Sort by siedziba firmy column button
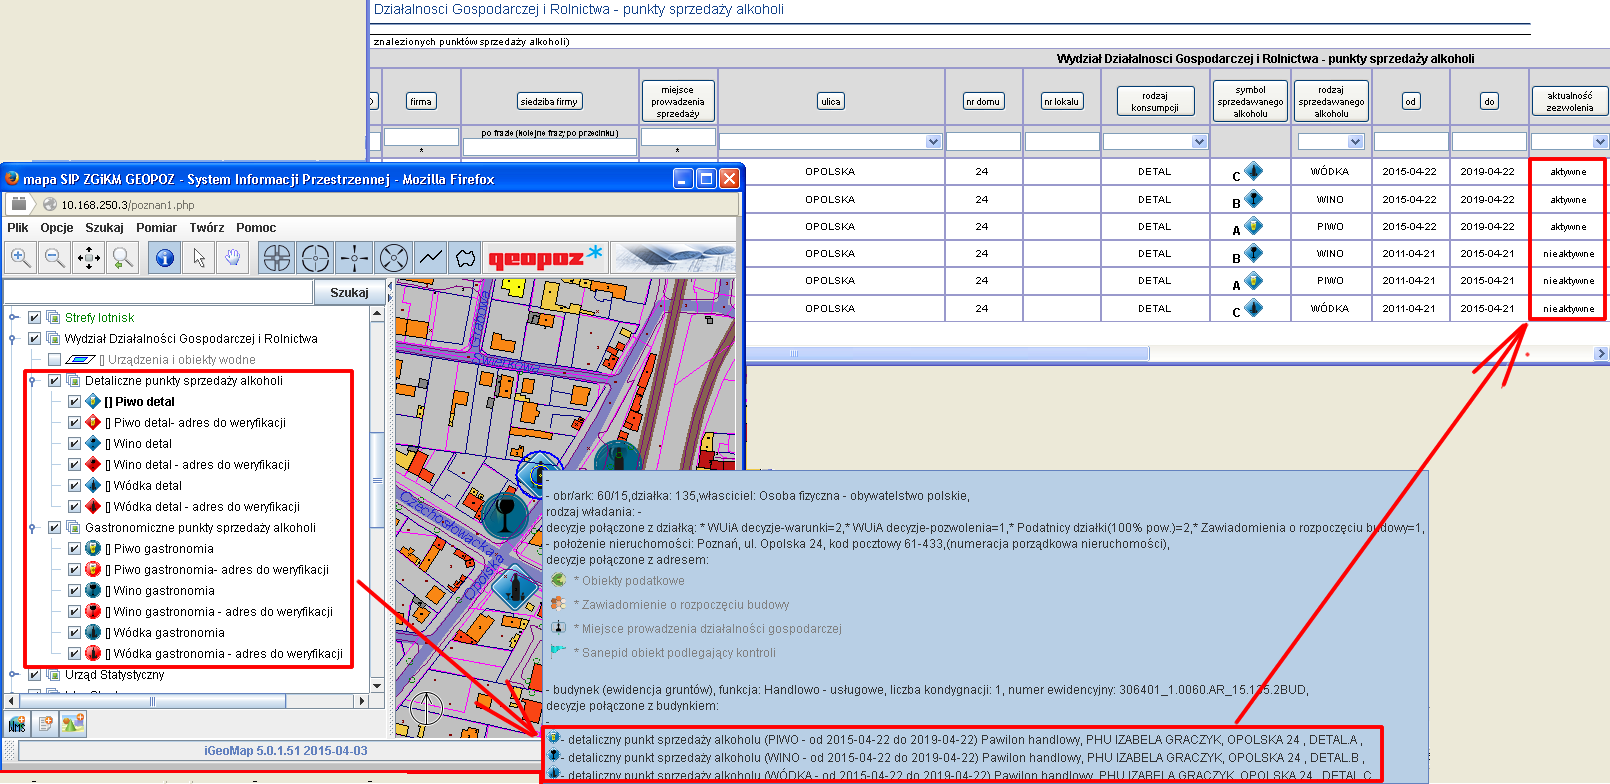 click(x=549, y=101)
